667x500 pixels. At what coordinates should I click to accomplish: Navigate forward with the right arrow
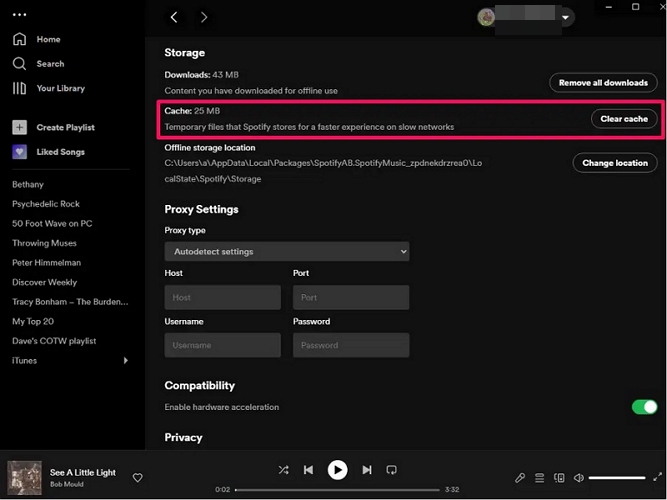click(x=204, y=17)
